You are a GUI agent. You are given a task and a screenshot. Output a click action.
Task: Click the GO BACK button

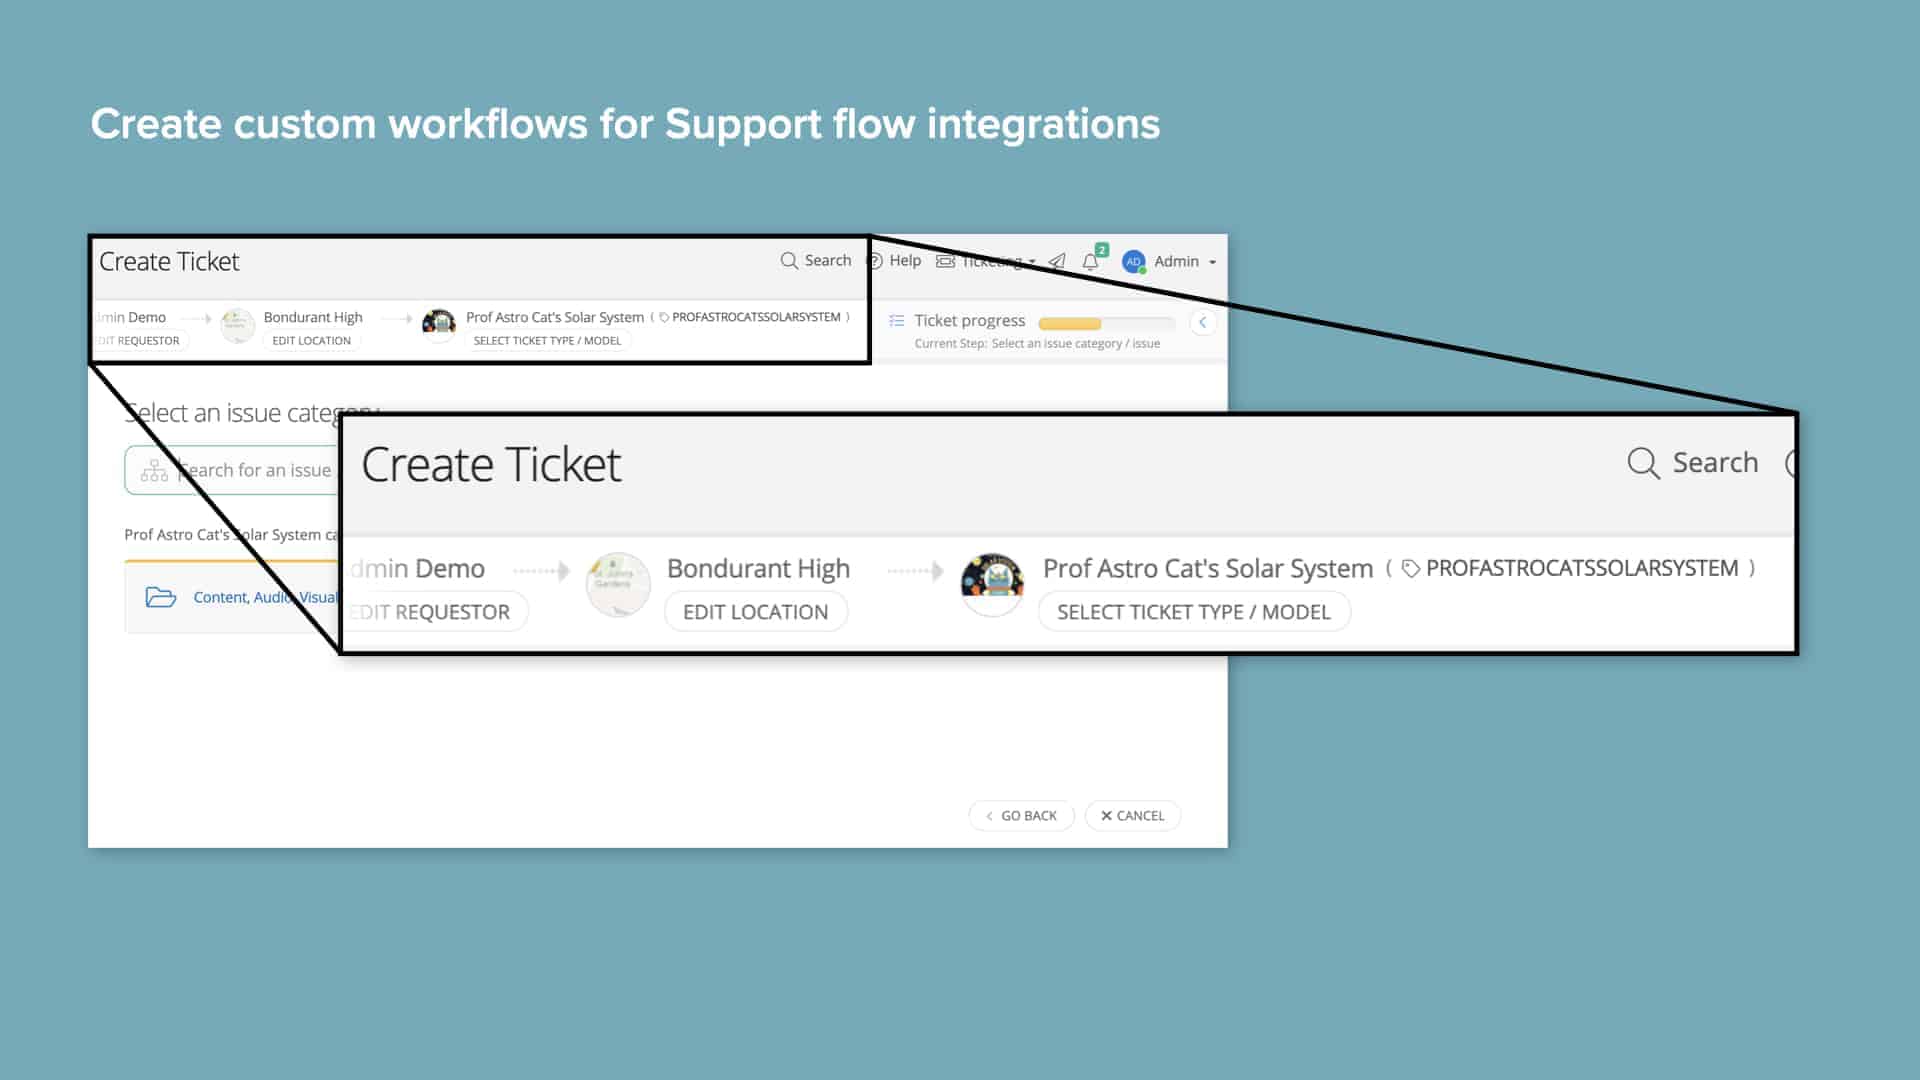click(x=1021, y=815)
